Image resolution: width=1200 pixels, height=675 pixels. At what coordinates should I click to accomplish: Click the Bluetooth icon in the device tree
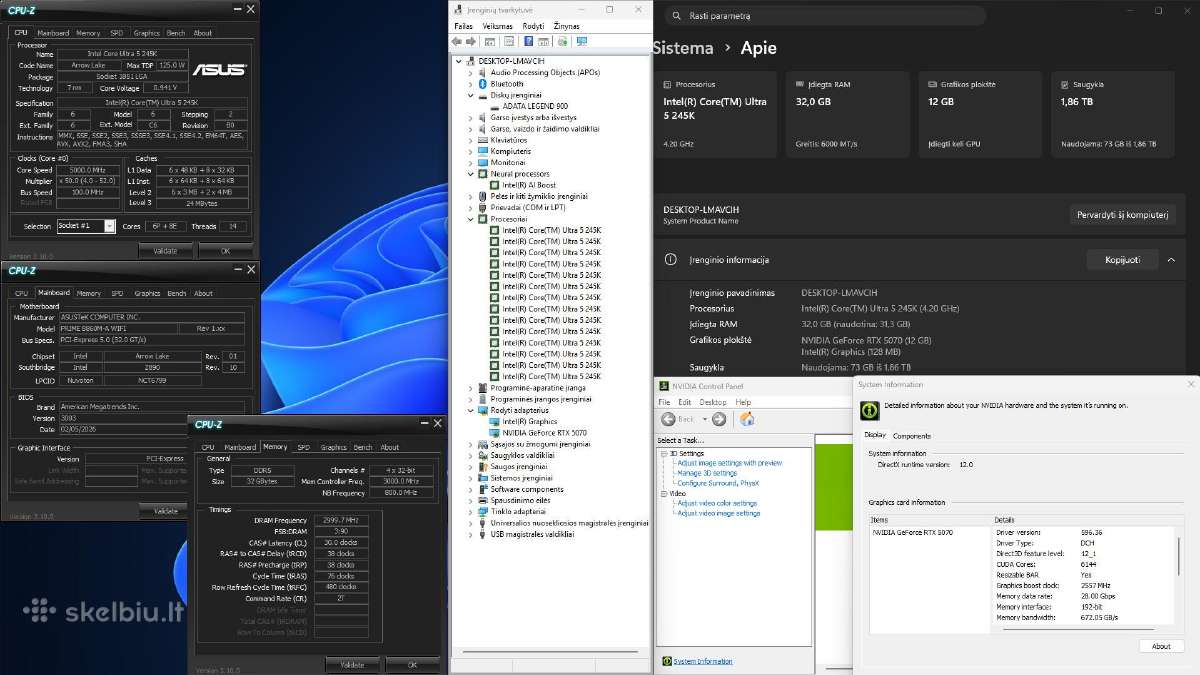coord(484,84)
